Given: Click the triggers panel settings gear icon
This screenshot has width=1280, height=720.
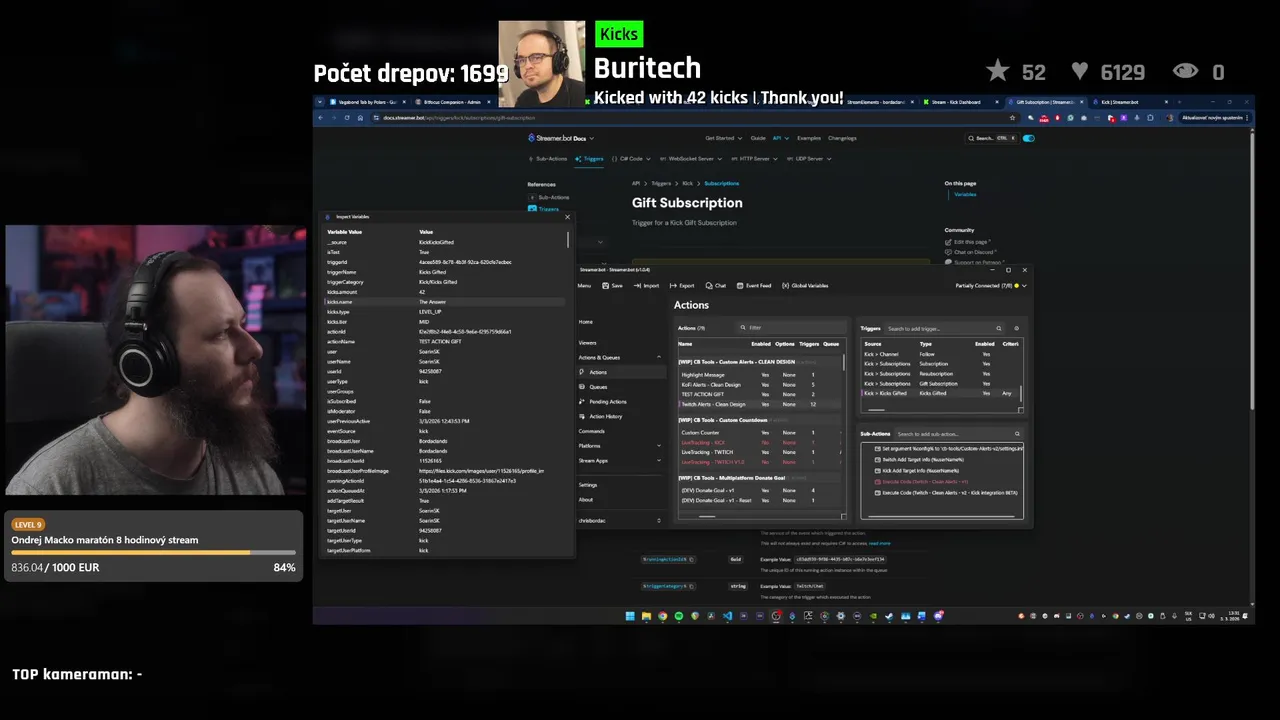Looking at the screenshot, I should (x=1016, y=328).
